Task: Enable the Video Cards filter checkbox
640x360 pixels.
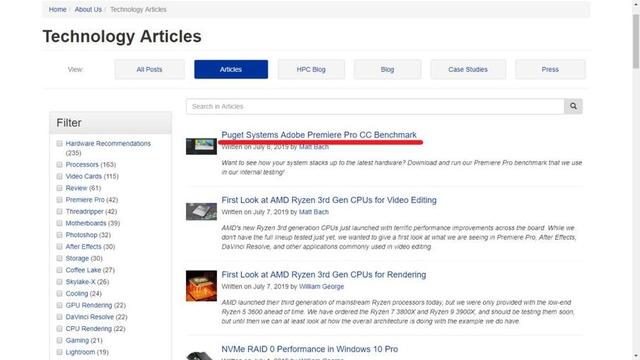Action: (60, 176)
